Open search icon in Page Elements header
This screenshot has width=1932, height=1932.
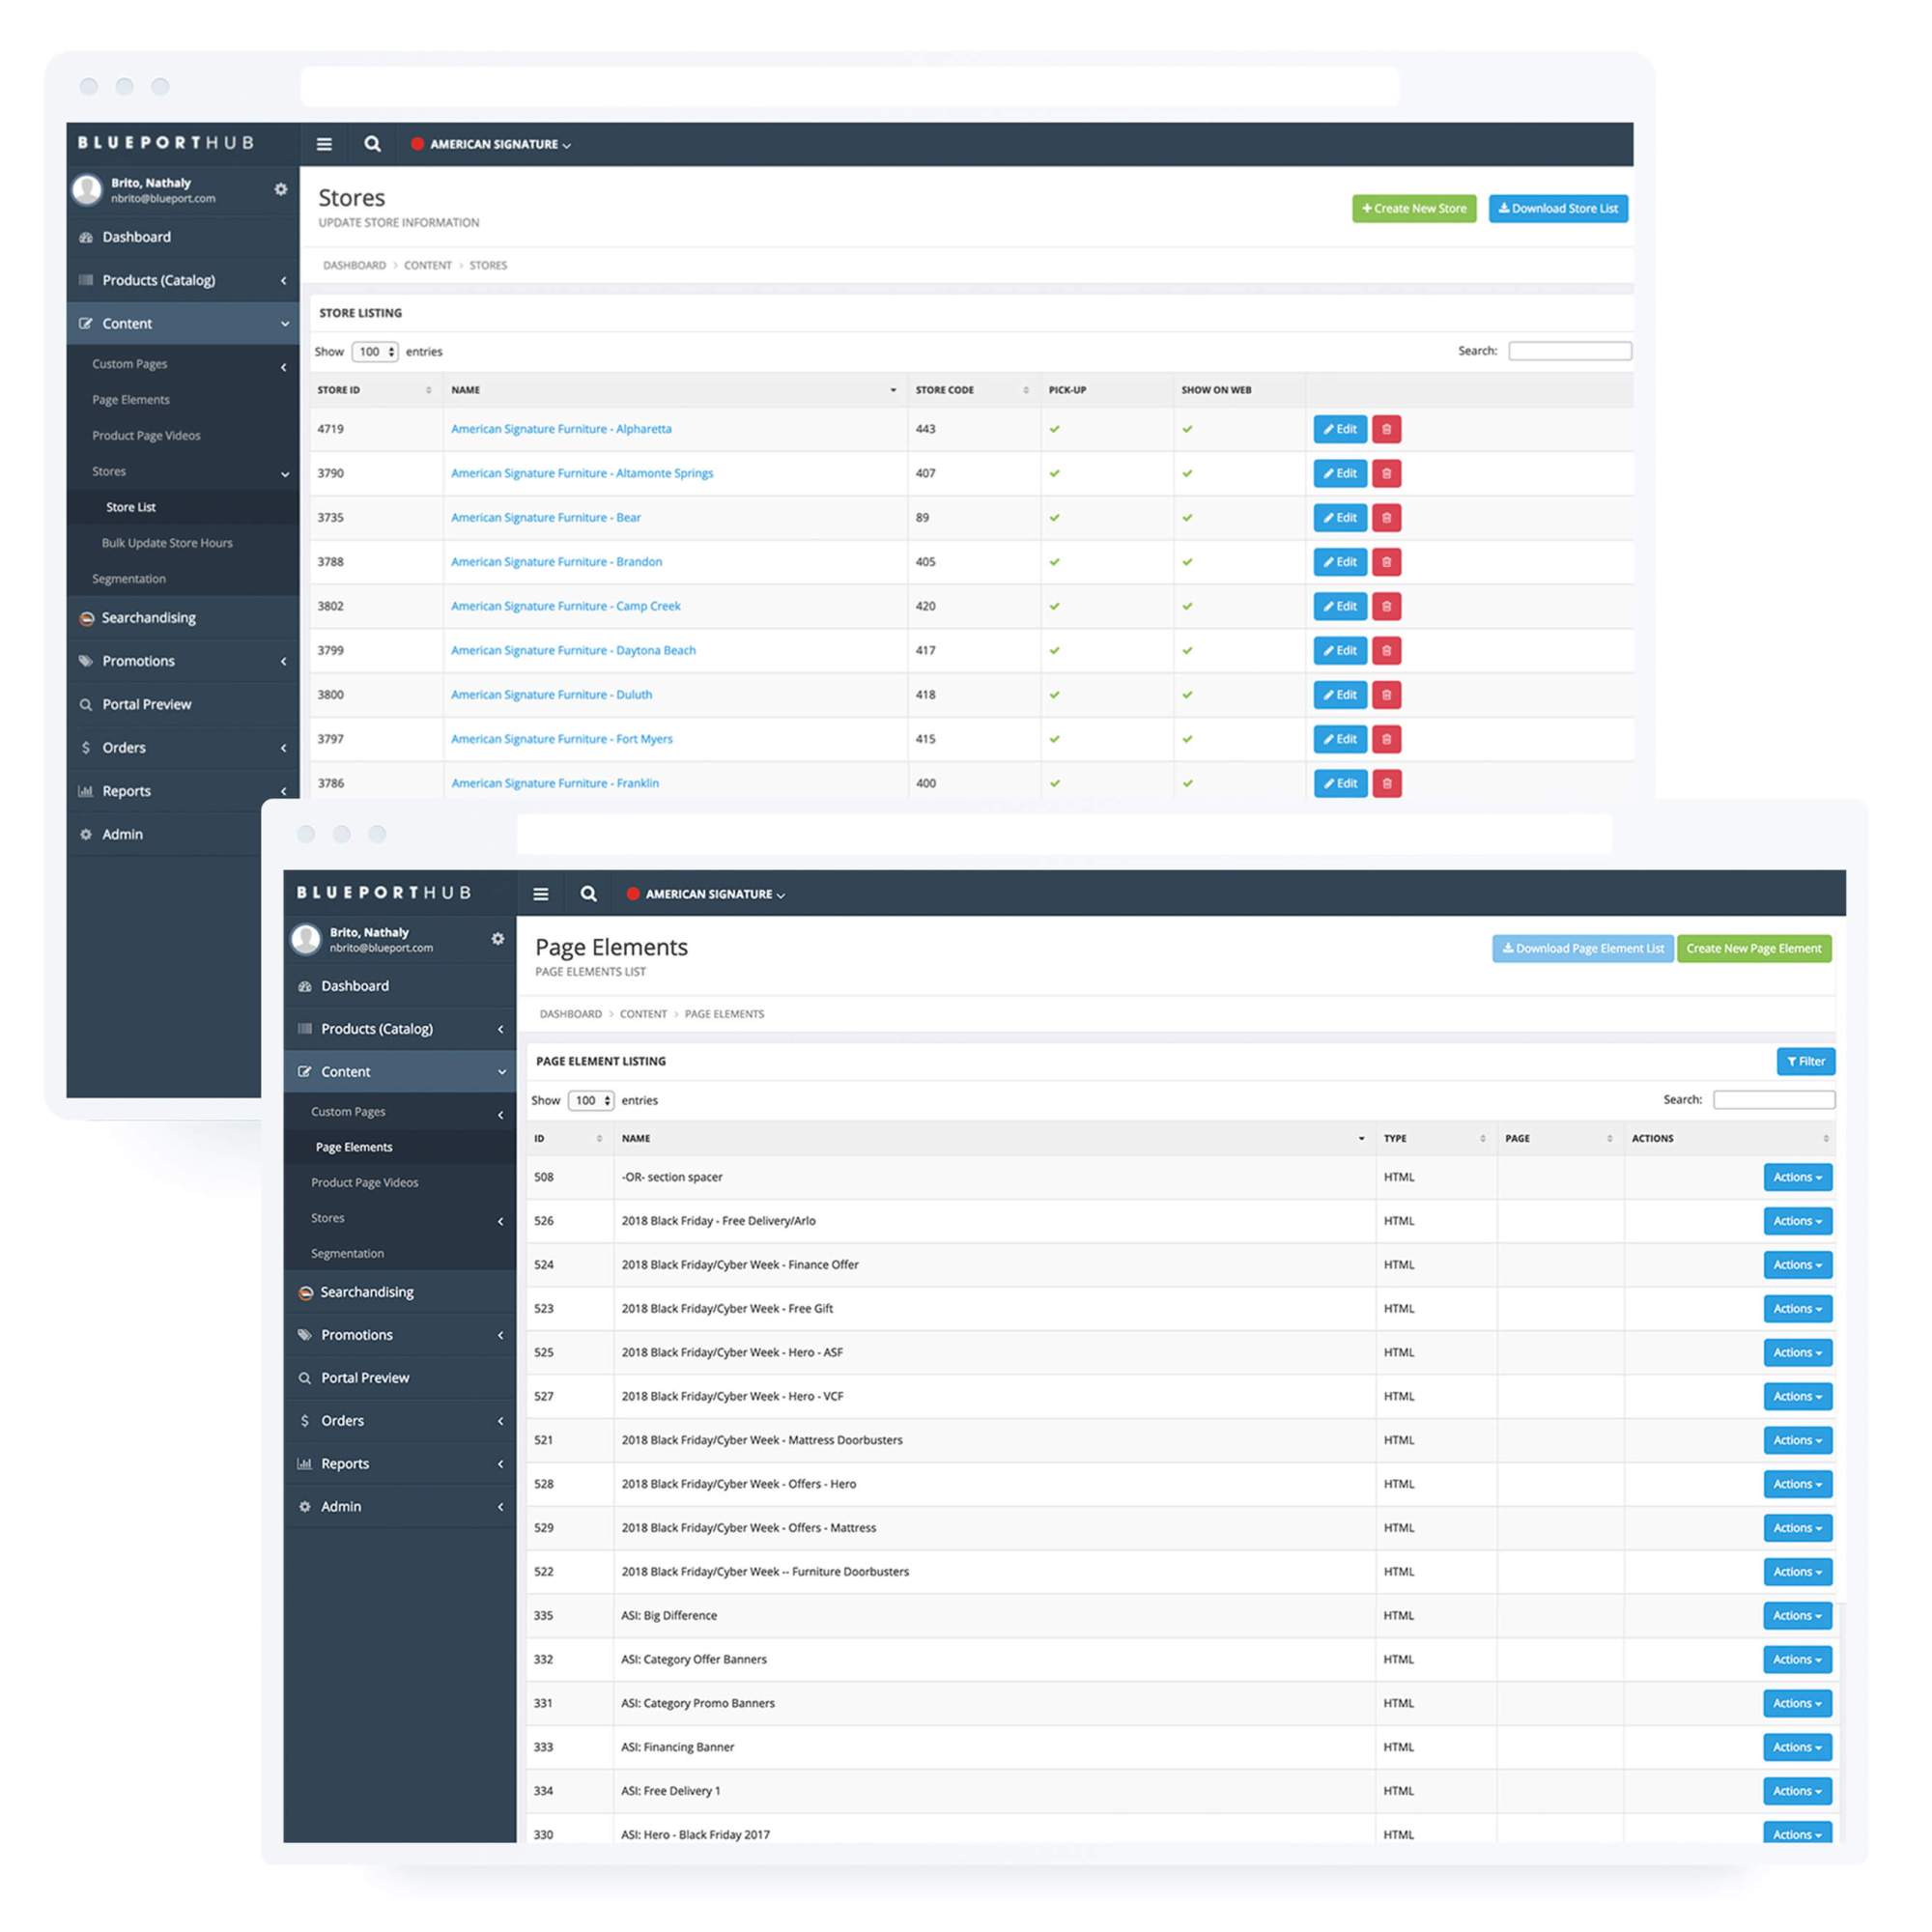pyautogui.click(x=588, y=894)
